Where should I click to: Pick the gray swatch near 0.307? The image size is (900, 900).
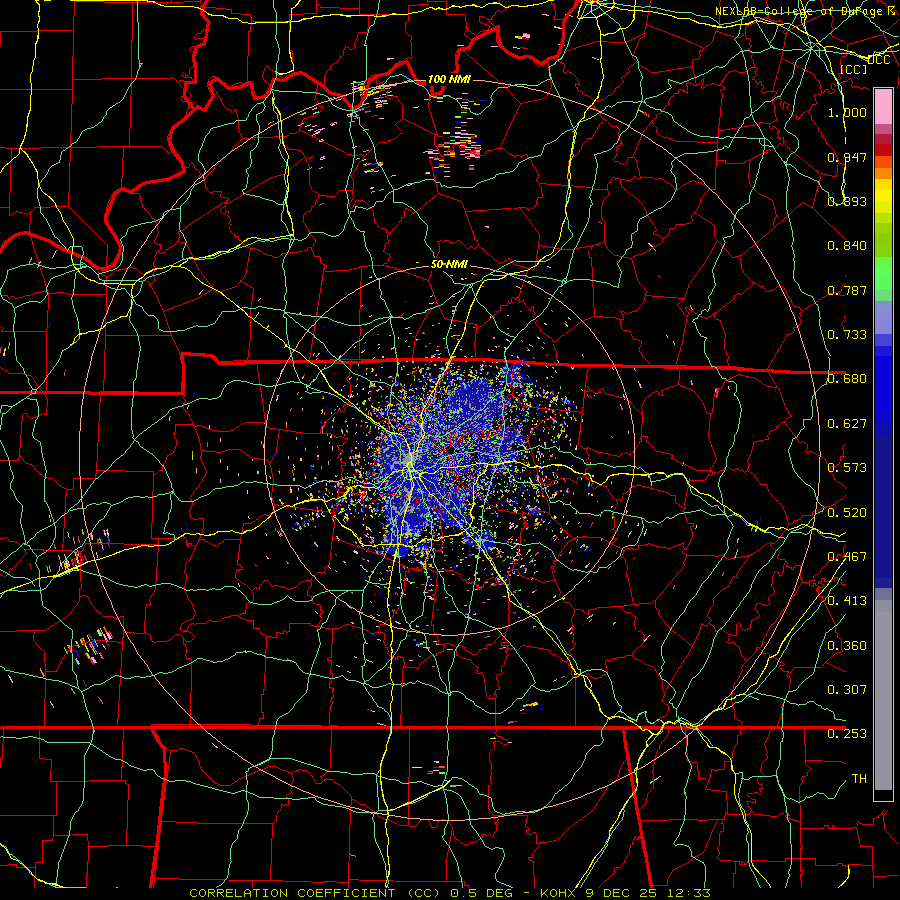(x=883, y=695)
